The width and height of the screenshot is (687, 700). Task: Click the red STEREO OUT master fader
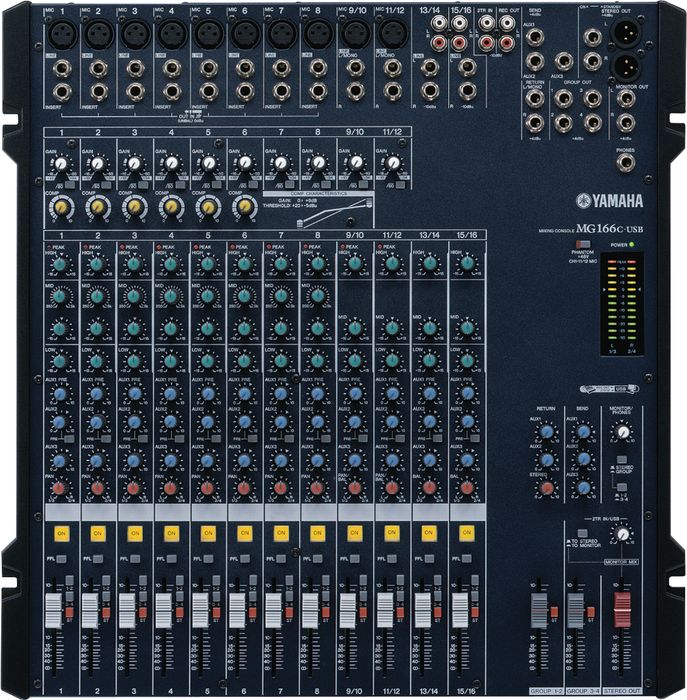622,607
